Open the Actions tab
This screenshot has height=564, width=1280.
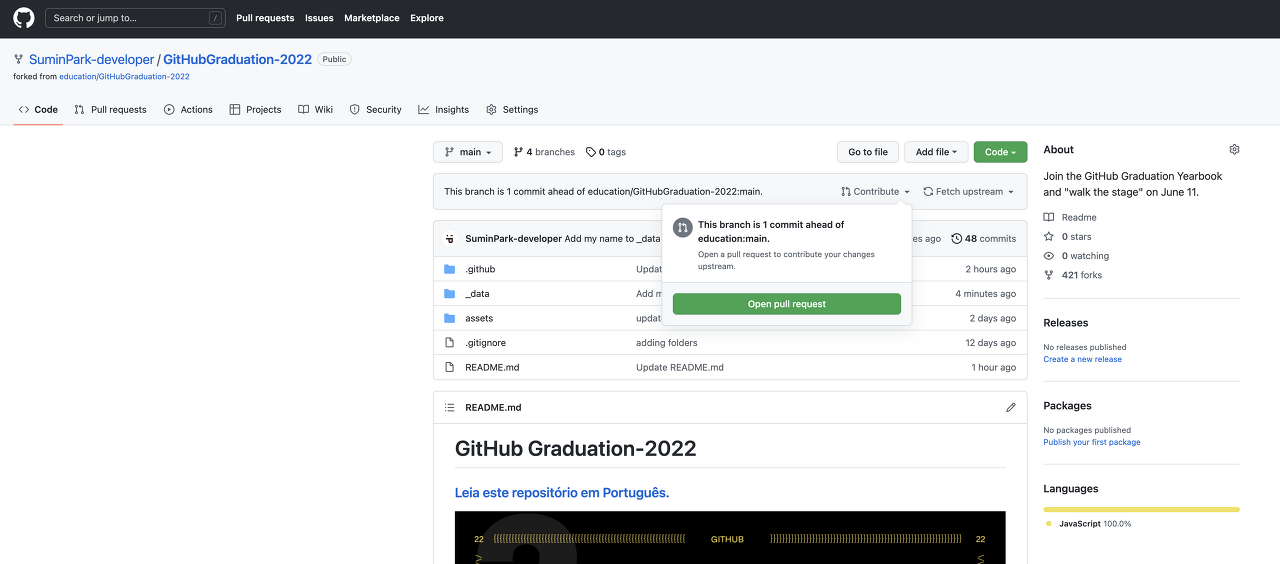tap(188, 110)
